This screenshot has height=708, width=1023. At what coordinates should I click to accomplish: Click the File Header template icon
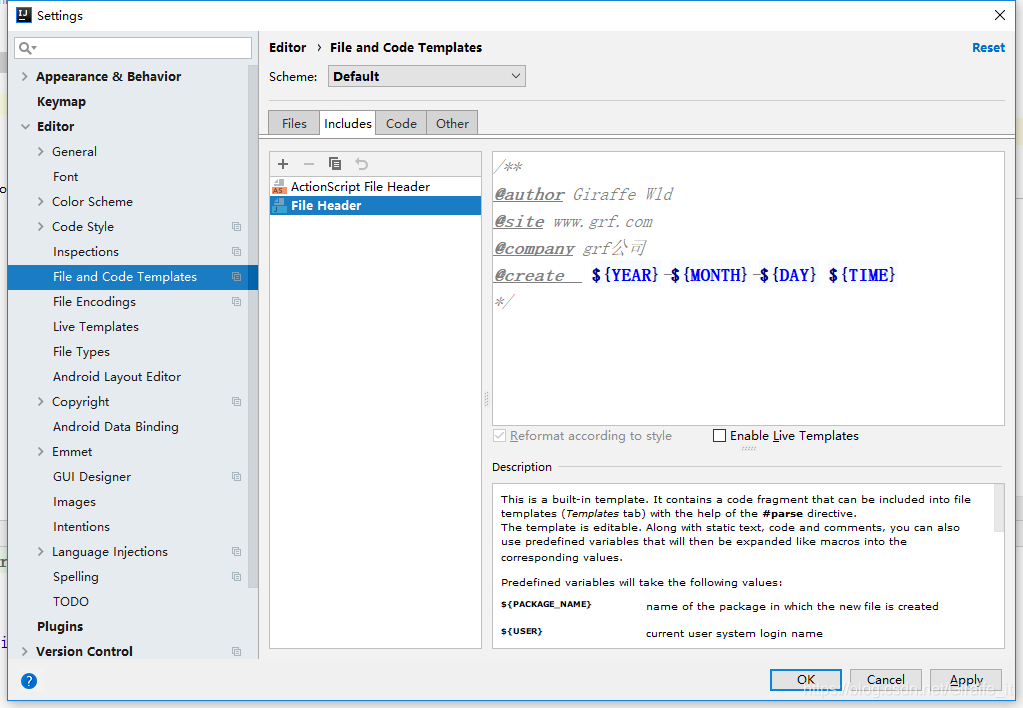(279, 206)
